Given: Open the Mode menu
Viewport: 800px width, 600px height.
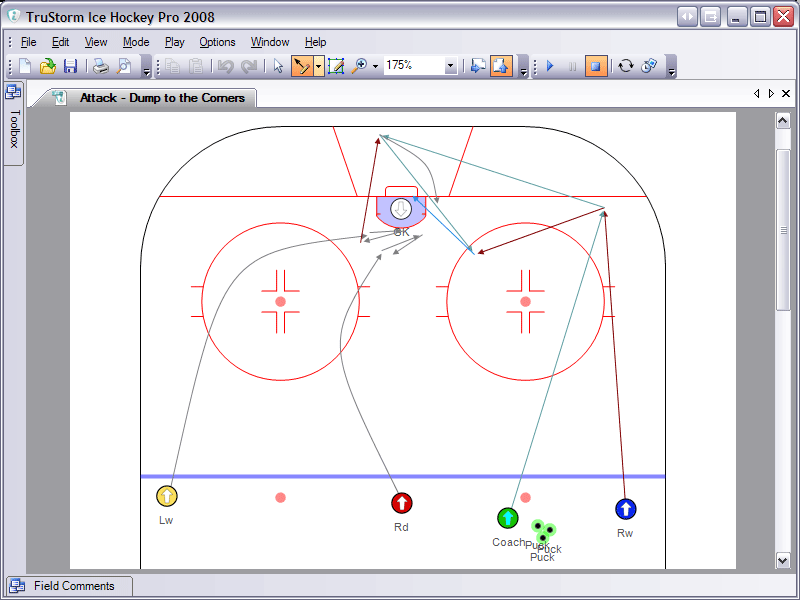Looking at the screenshot, I should tap(136, 42).
